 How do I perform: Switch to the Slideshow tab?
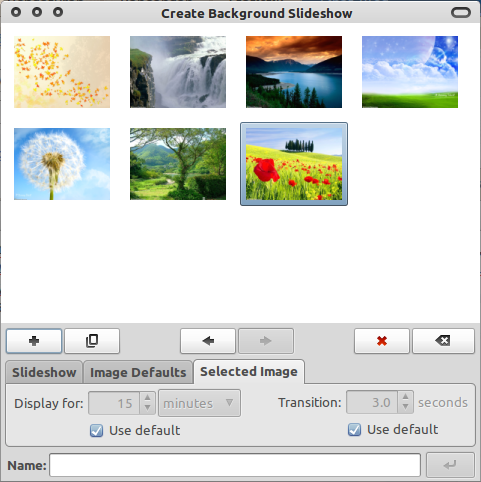44,372
